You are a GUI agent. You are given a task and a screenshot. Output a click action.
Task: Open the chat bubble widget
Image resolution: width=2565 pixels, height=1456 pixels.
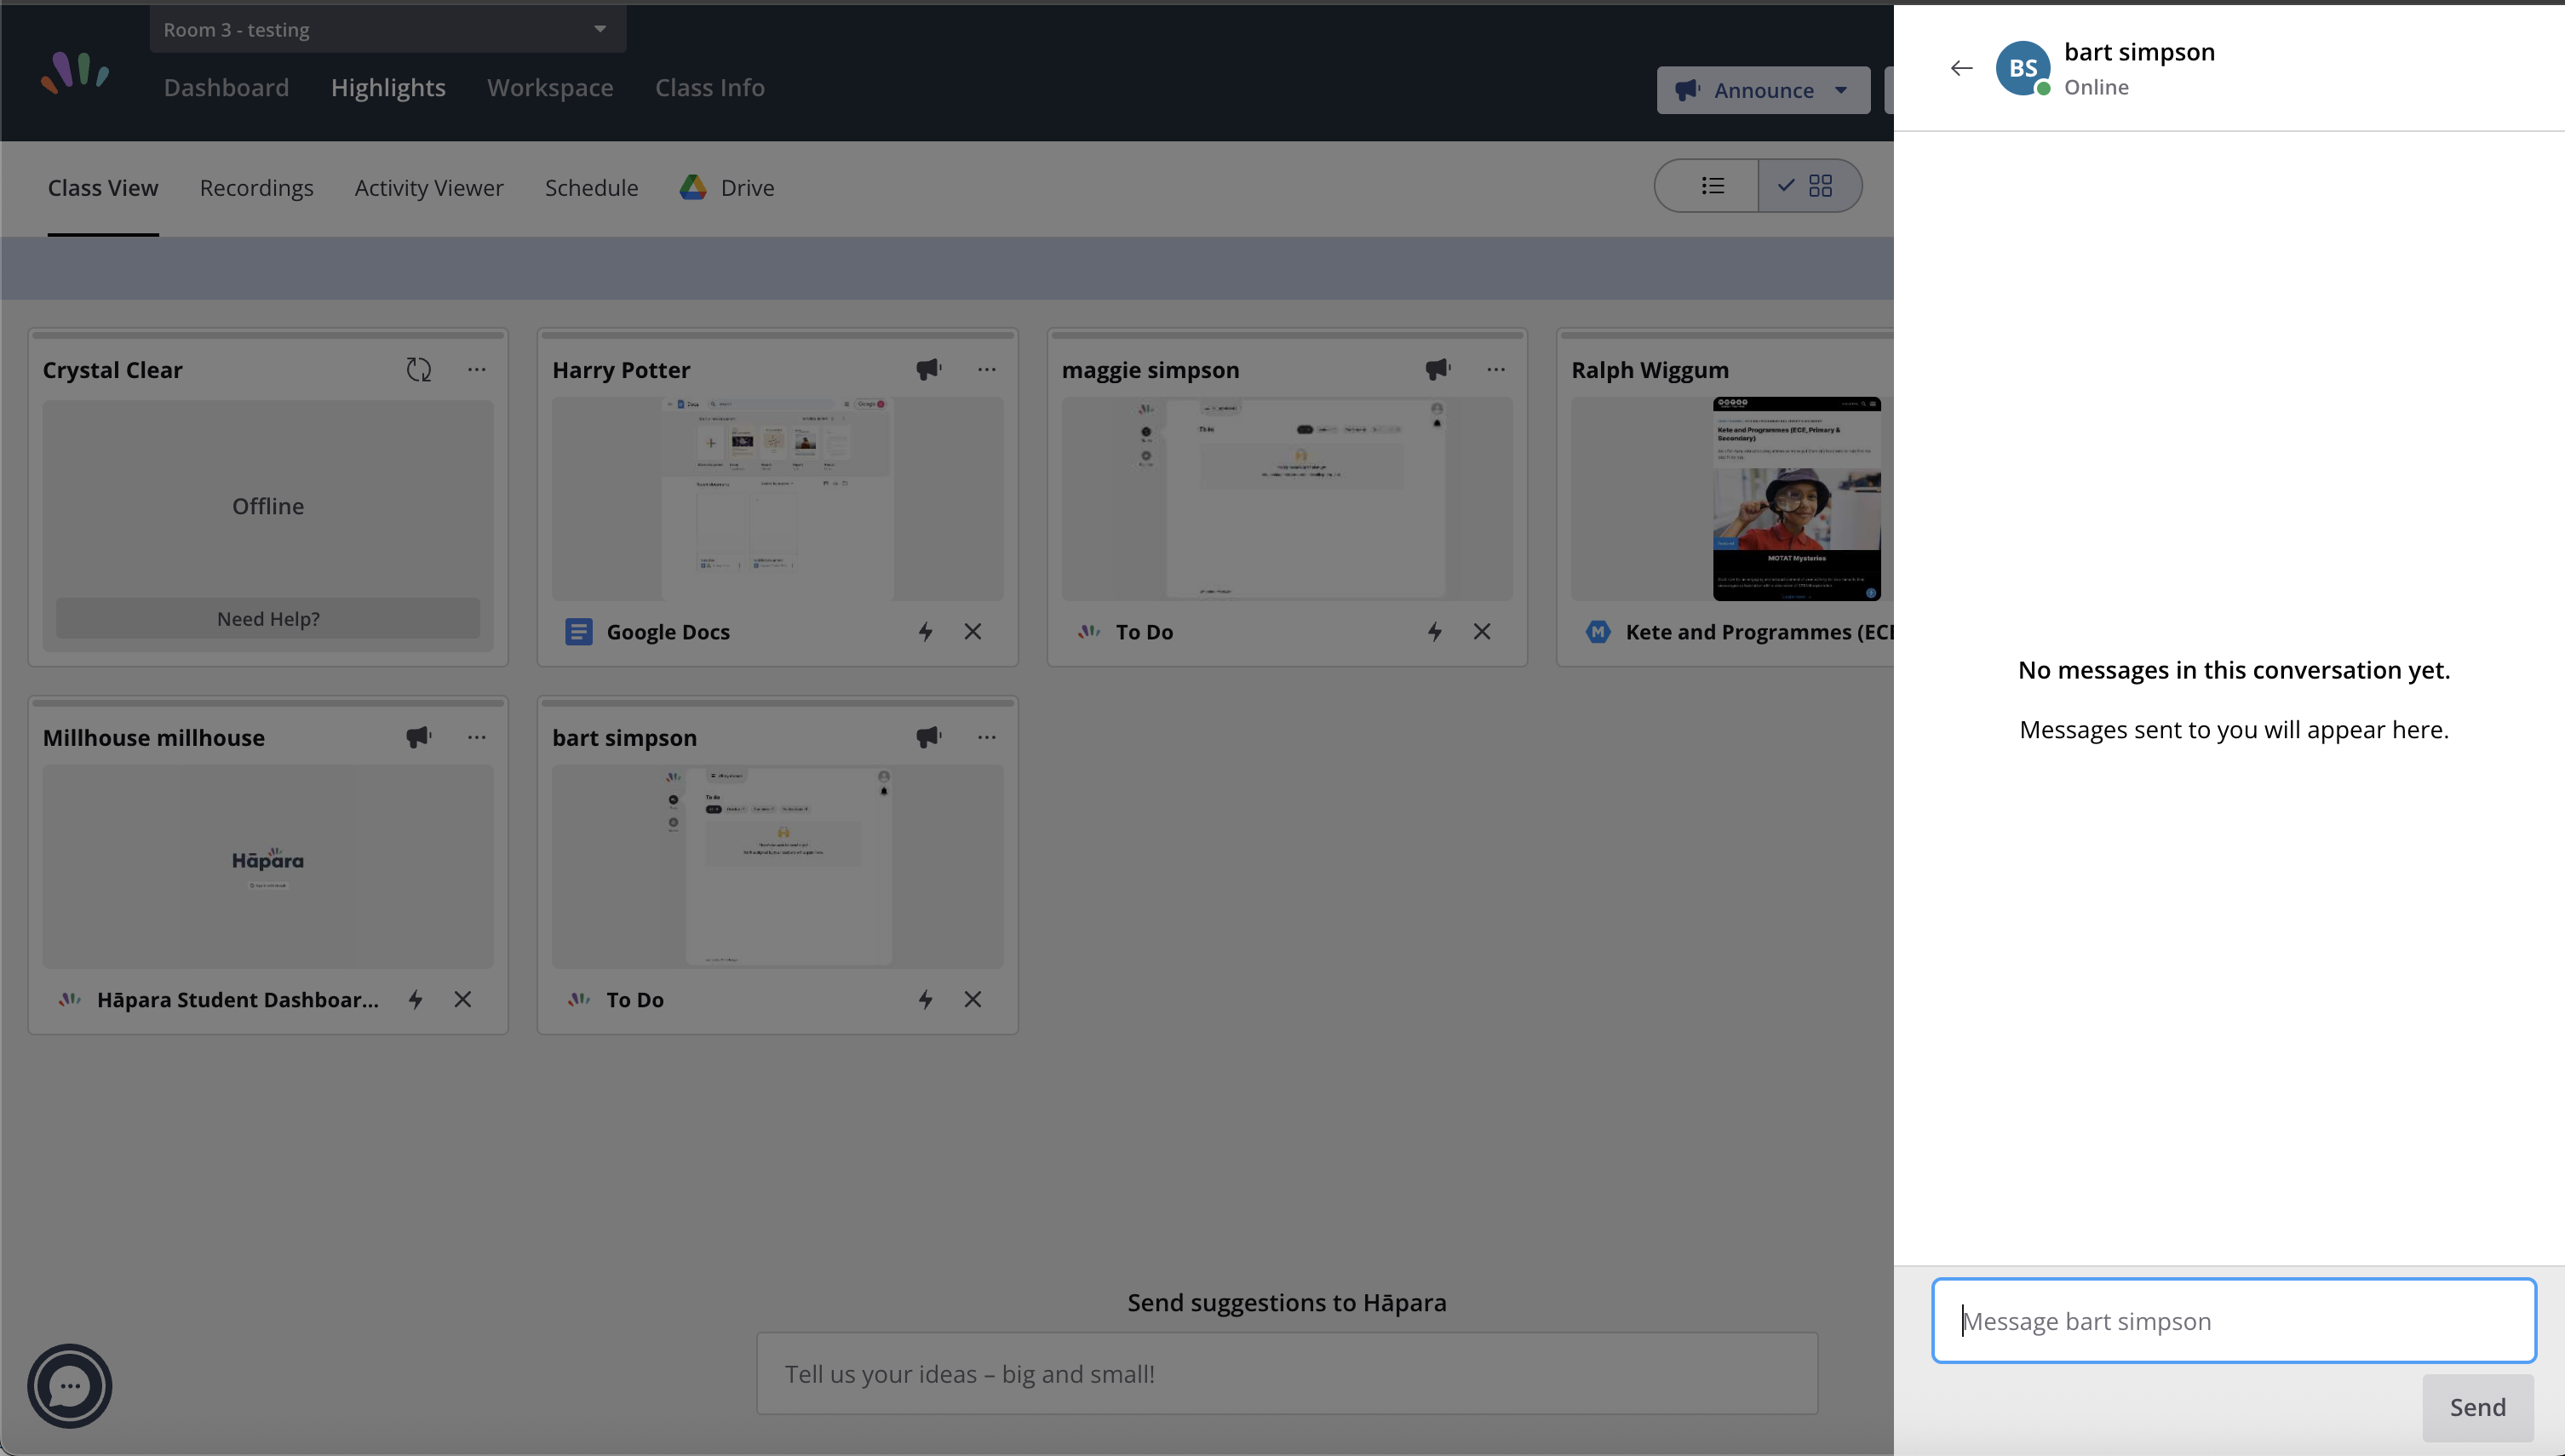click(70, 1386)
